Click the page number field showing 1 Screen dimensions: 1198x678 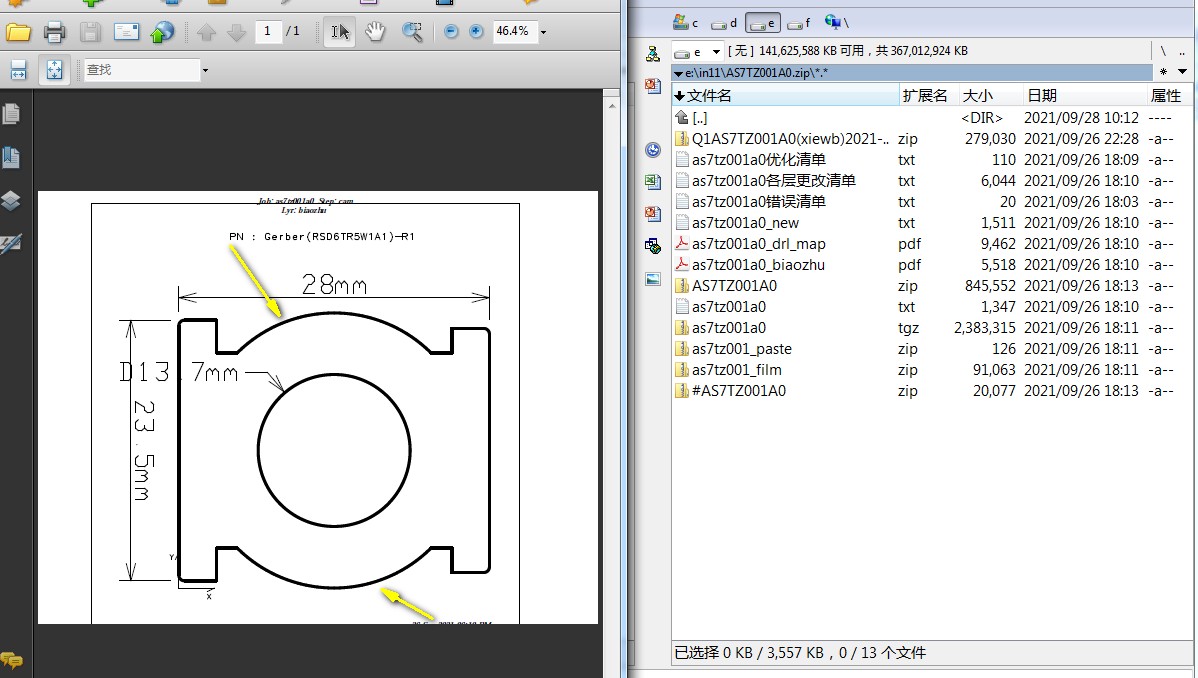pos(267,31)
